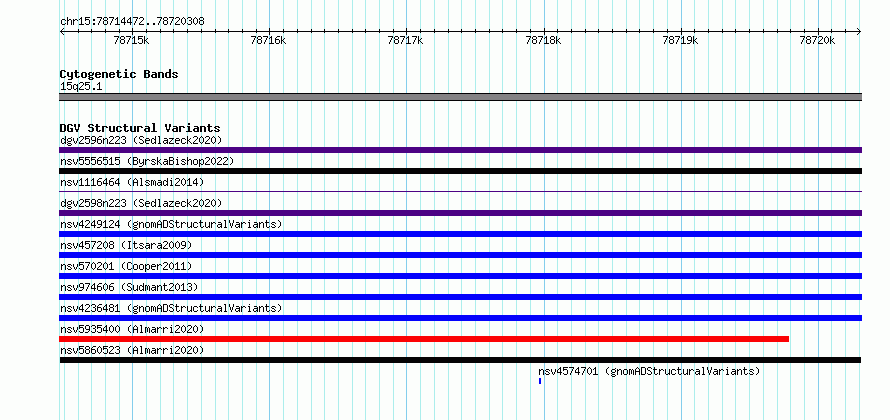Click the small blue marker for nsv4574701

pos(540,381)
